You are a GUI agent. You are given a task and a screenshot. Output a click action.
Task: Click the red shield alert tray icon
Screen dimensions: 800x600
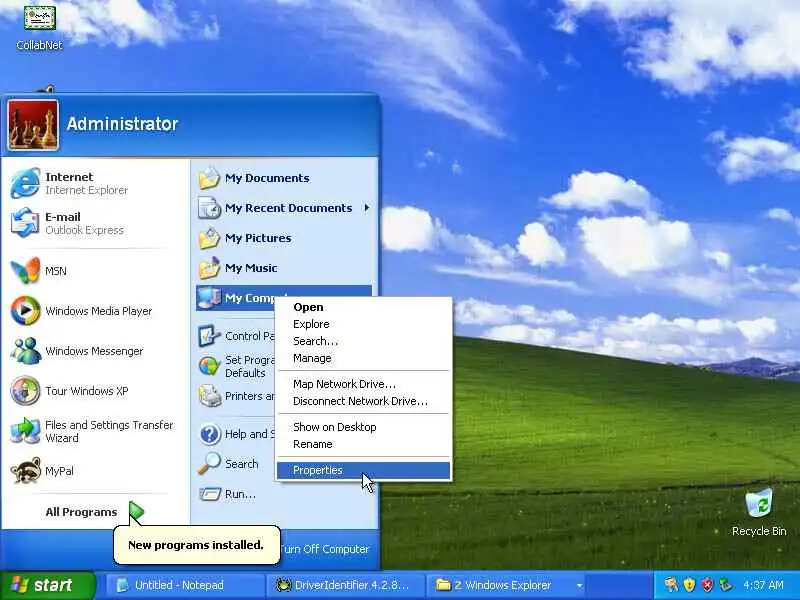tap(707, 585)
